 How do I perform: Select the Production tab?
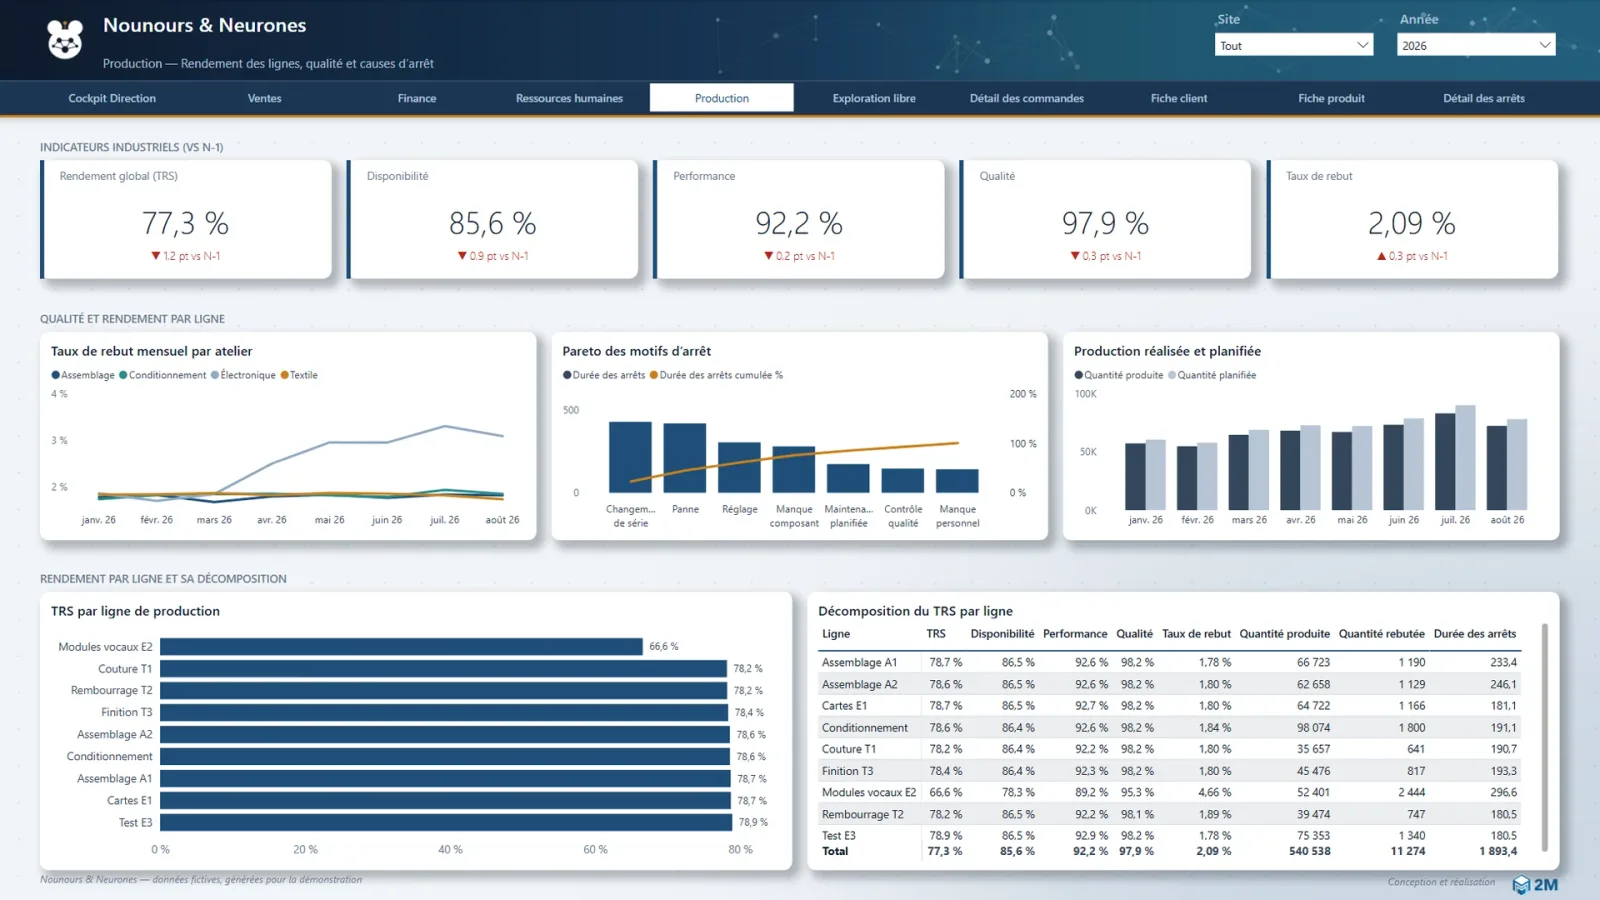(722, 98)
